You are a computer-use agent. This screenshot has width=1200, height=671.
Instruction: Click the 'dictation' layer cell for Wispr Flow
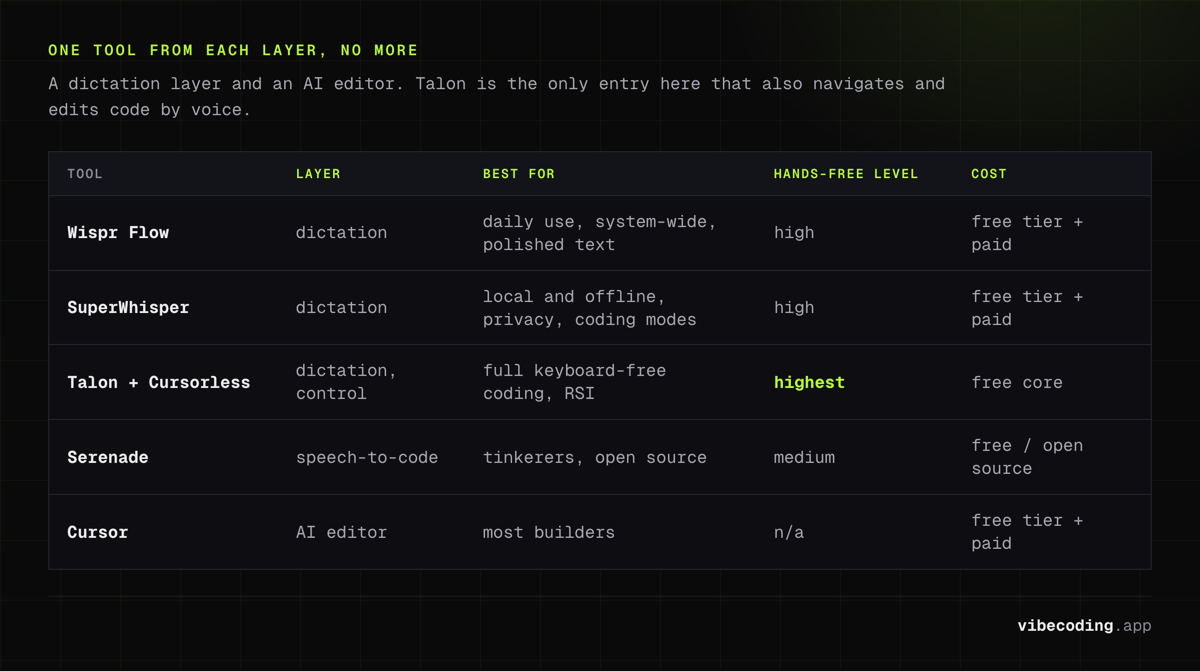click(341, 233)
